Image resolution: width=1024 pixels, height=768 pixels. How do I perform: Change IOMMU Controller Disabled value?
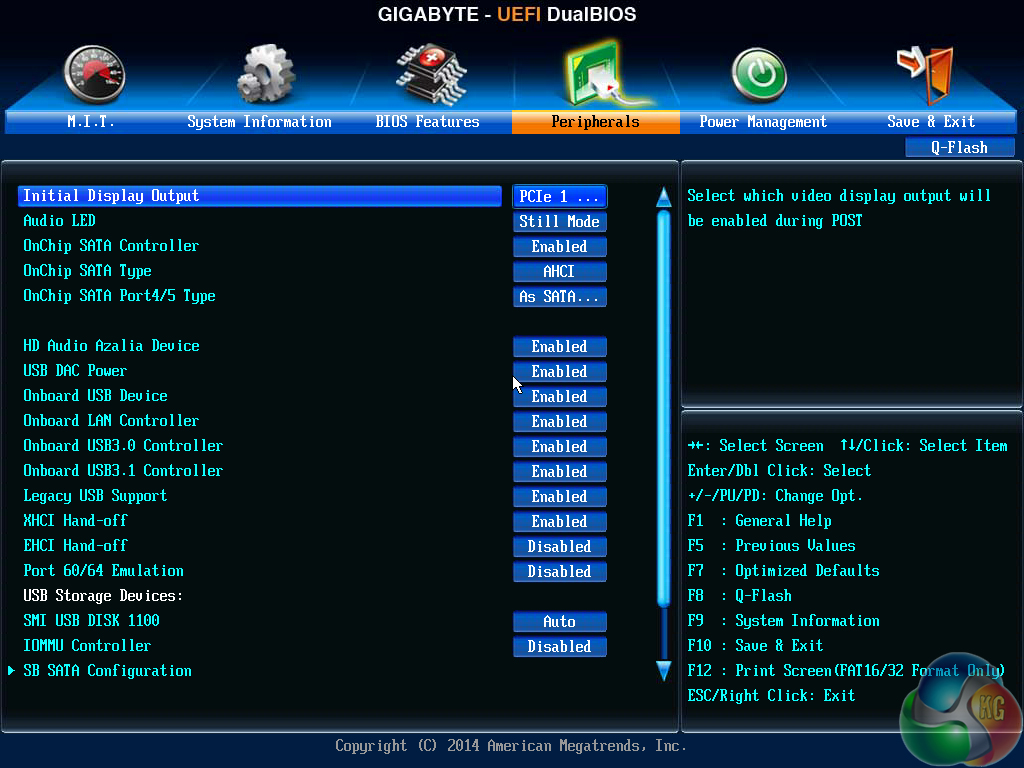(x=560, y=646)
